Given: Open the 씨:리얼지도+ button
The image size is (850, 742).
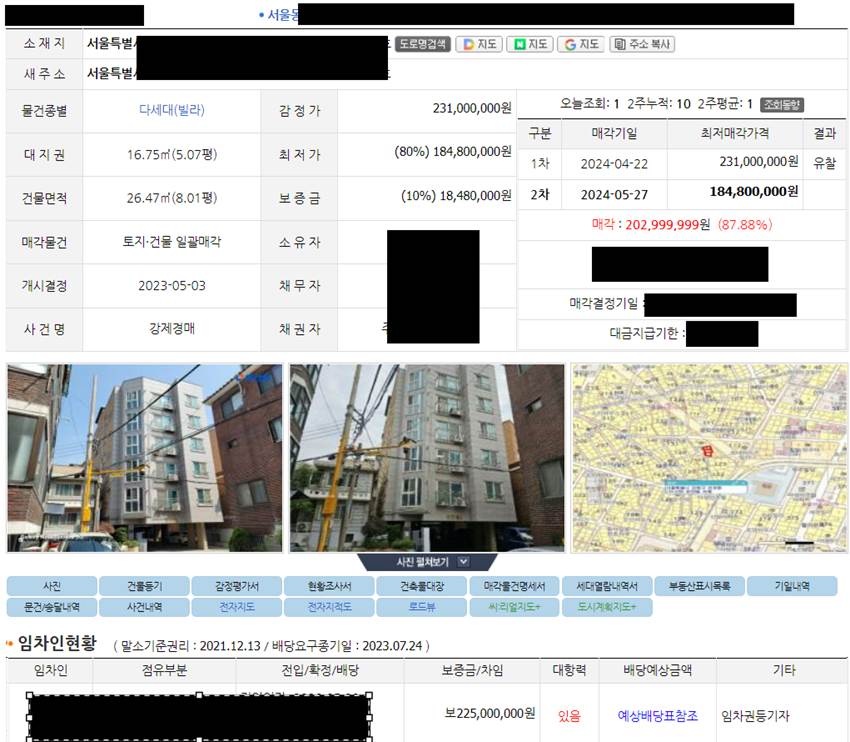Looking at the screenshot, I should 514,607.
